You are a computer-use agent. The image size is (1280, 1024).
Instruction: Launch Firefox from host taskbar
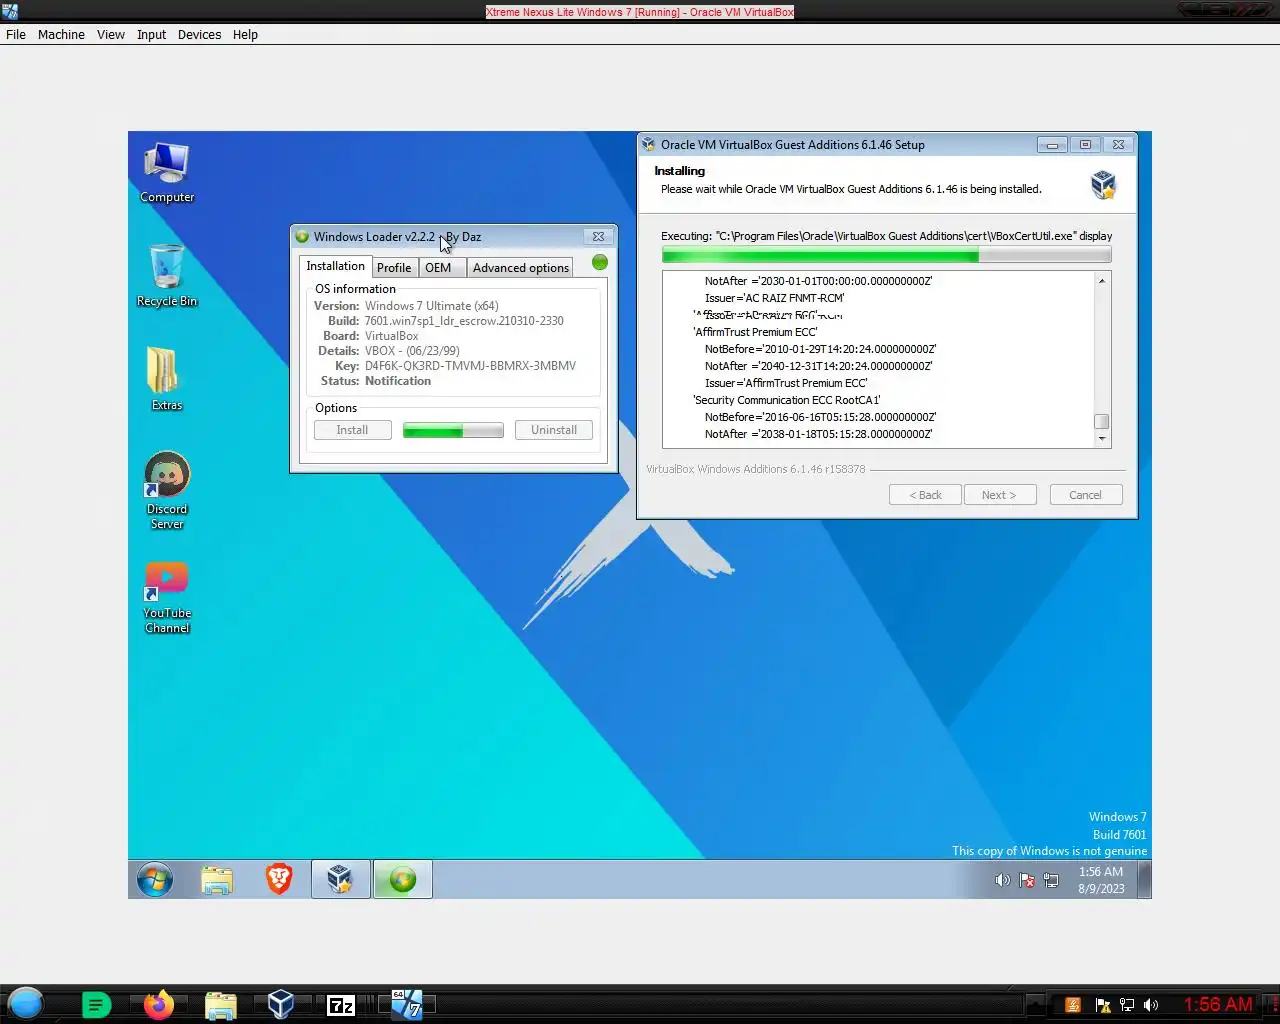click(x=158, y=1004)
